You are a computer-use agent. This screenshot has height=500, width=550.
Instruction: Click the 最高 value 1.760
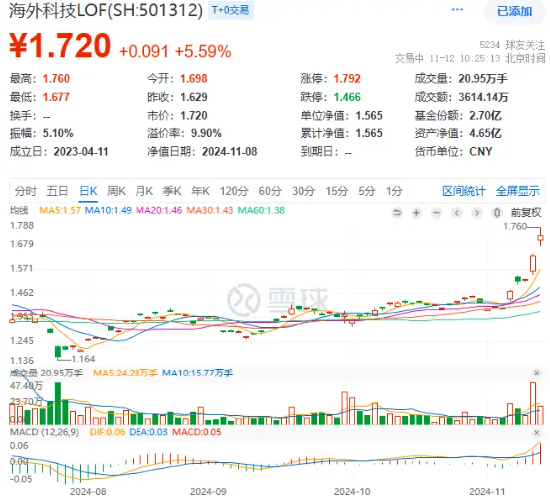coord(56,79)
